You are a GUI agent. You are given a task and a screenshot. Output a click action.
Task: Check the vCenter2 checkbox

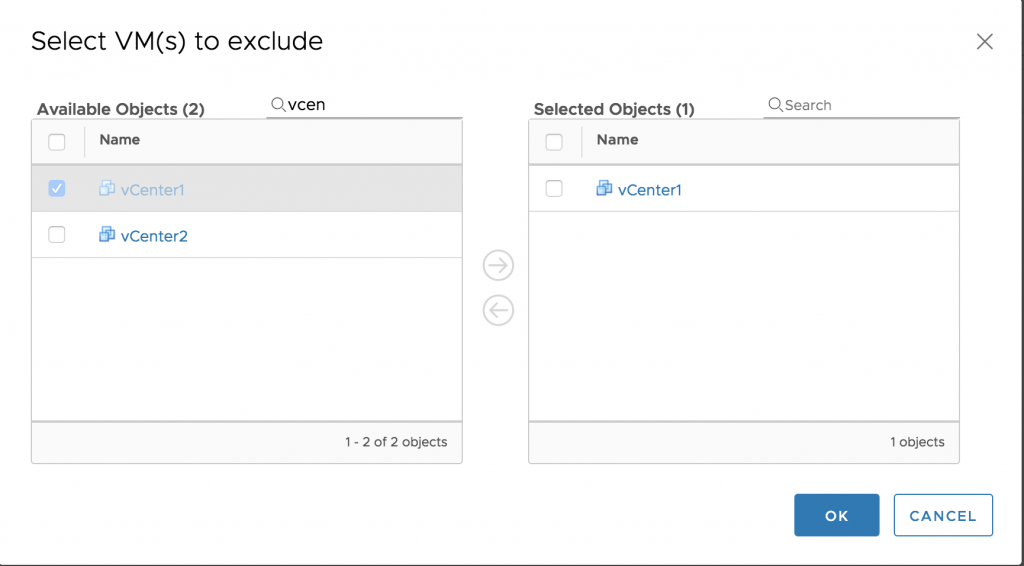[x=57, y=234]
